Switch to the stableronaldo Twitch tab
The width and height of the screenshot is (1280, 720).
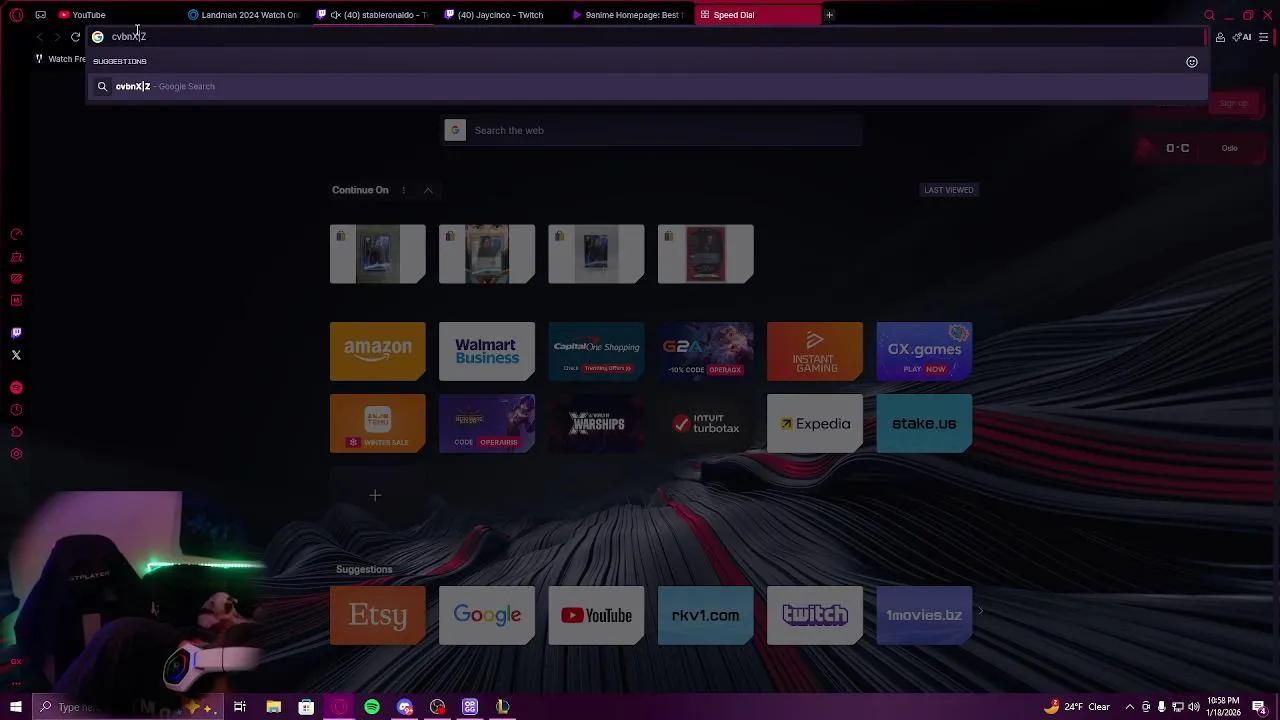pyautogui.click(x=374, y=15)
